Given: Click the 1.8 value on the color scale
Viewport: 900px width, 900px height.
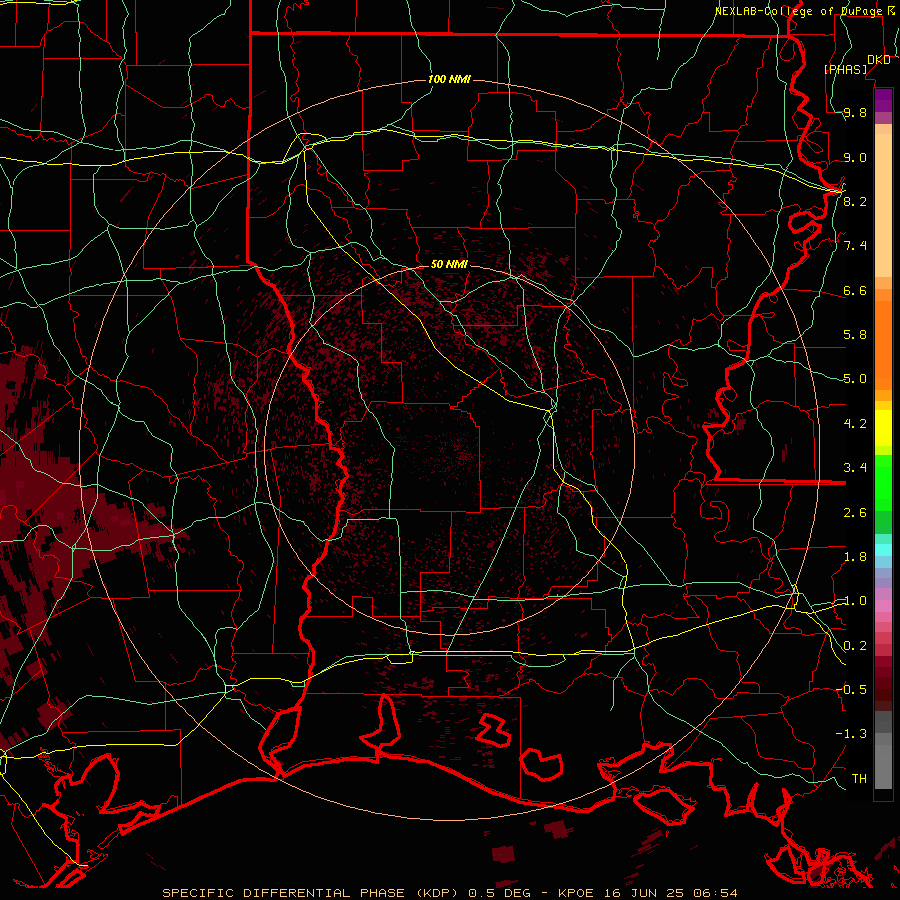Looking at the screenshot, I should coord(855,557).
